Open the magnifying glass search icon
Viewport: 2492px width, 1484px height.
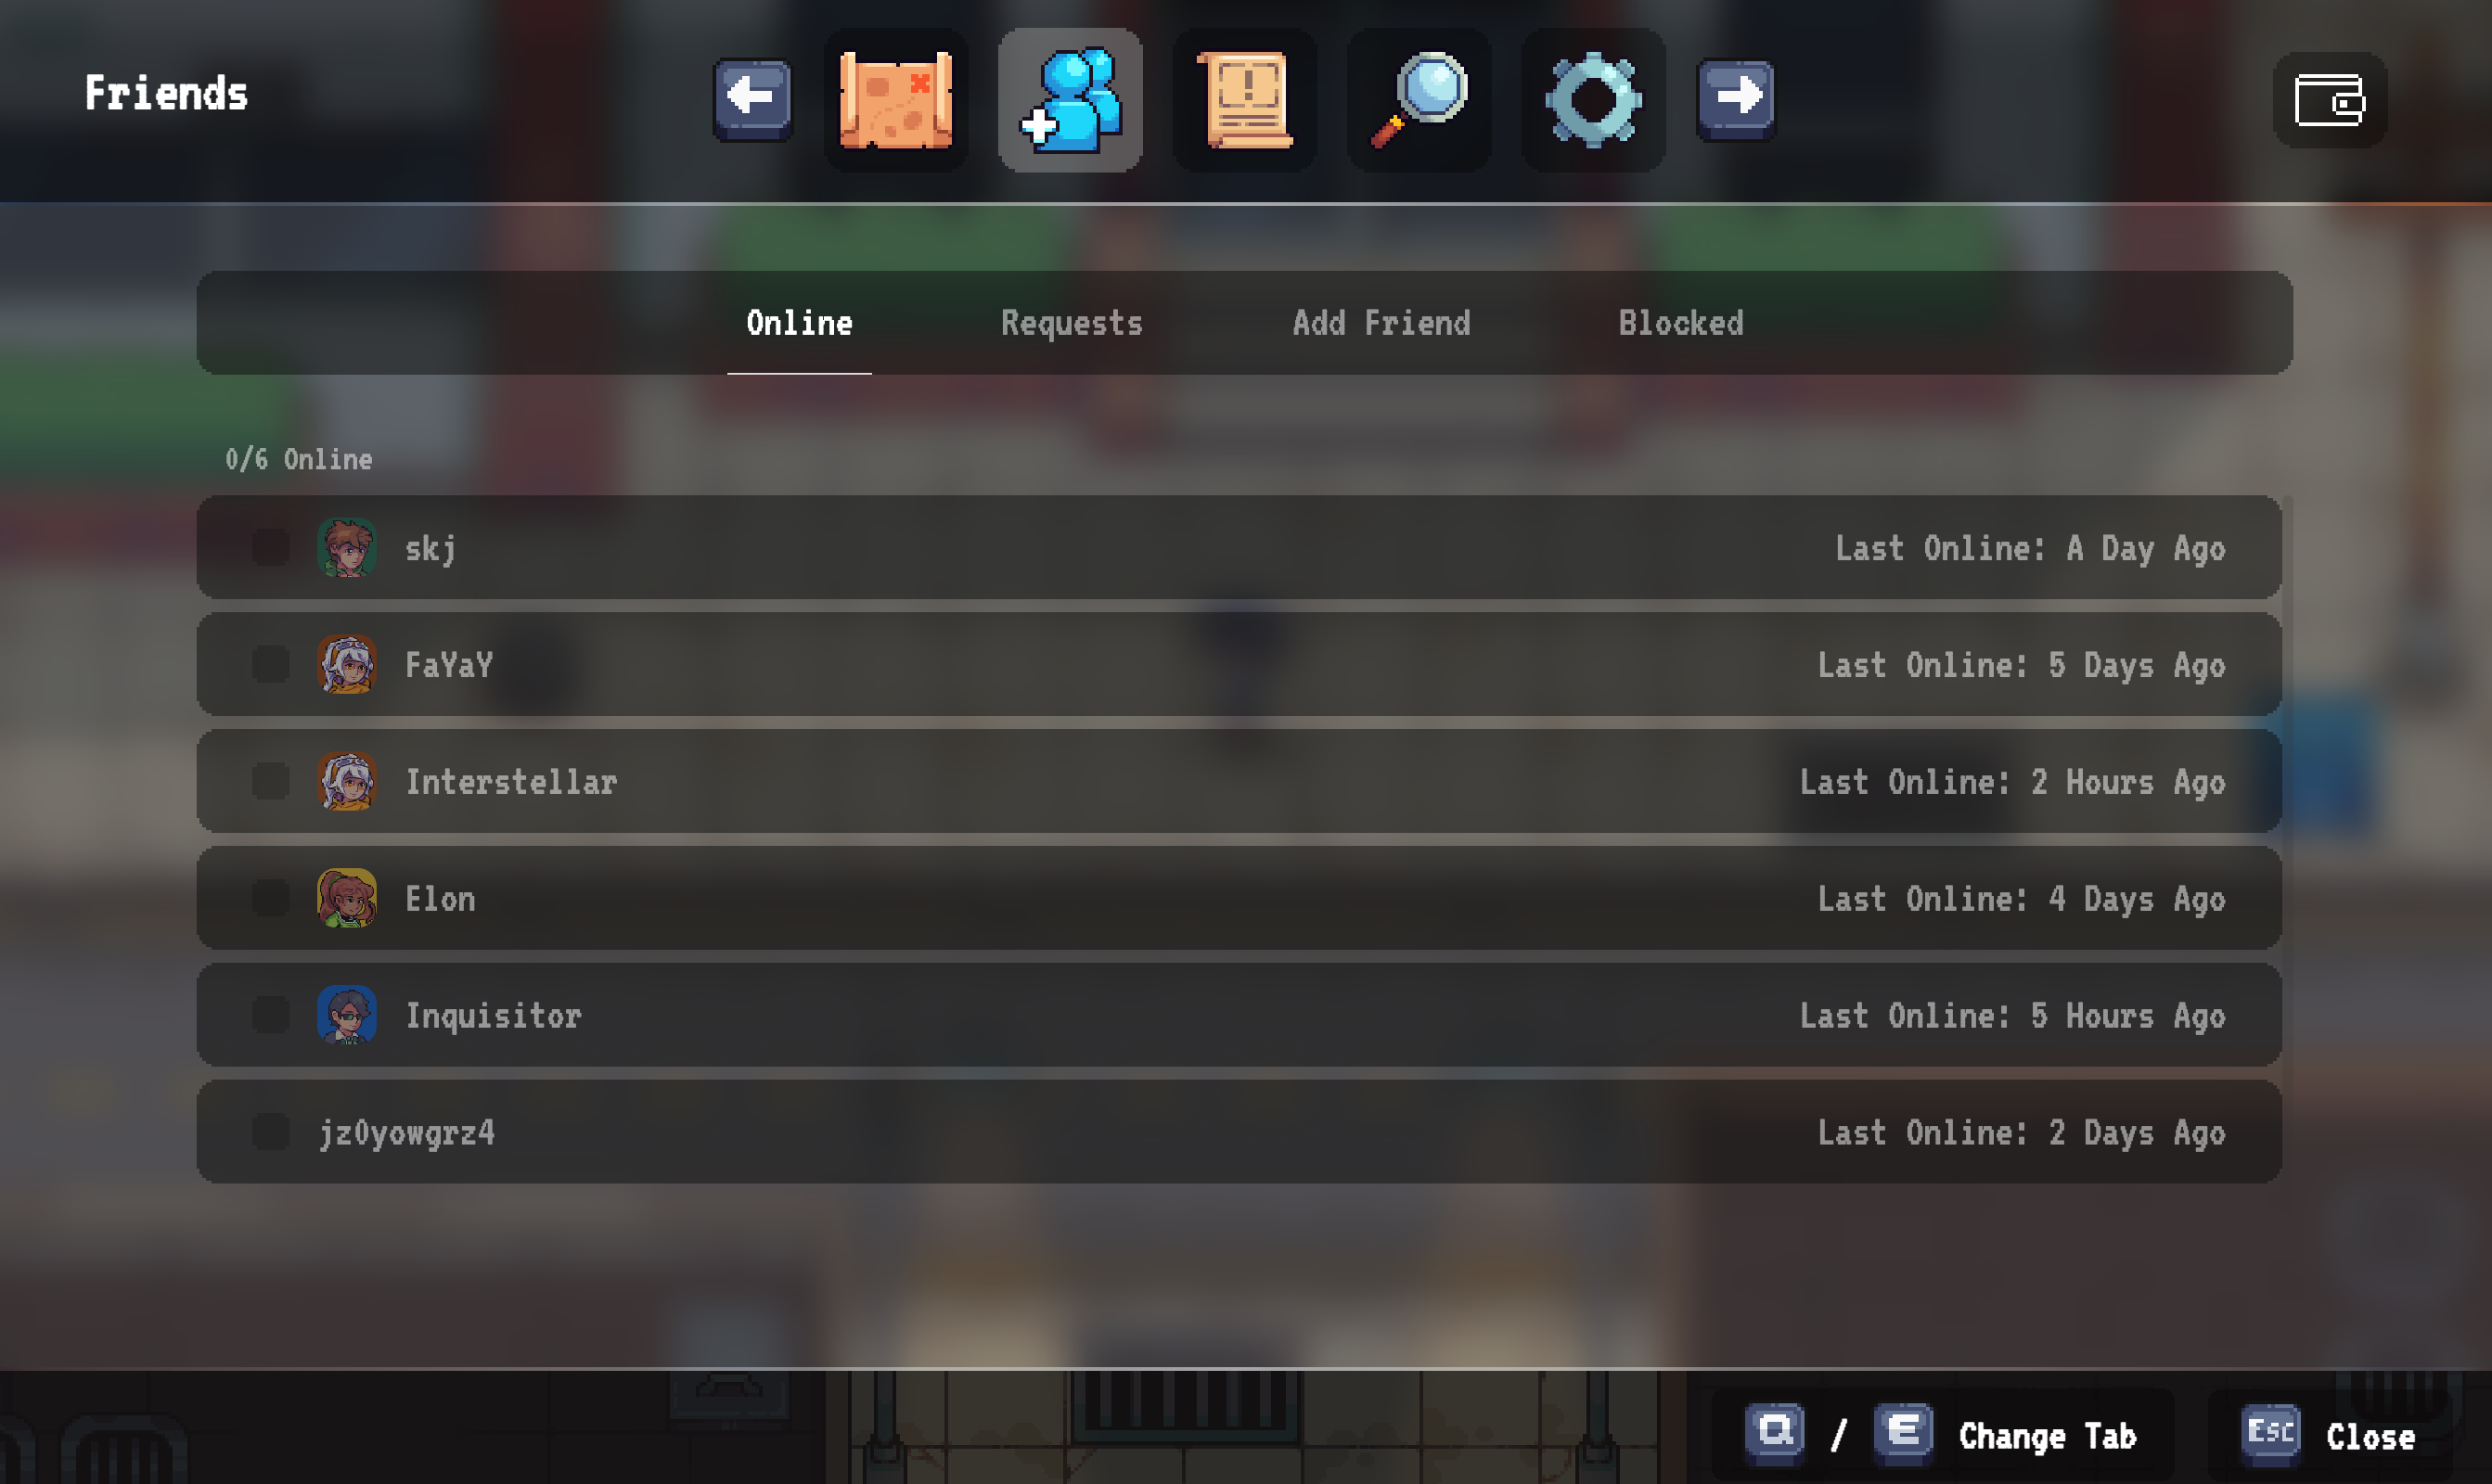tap(1419, 100)
